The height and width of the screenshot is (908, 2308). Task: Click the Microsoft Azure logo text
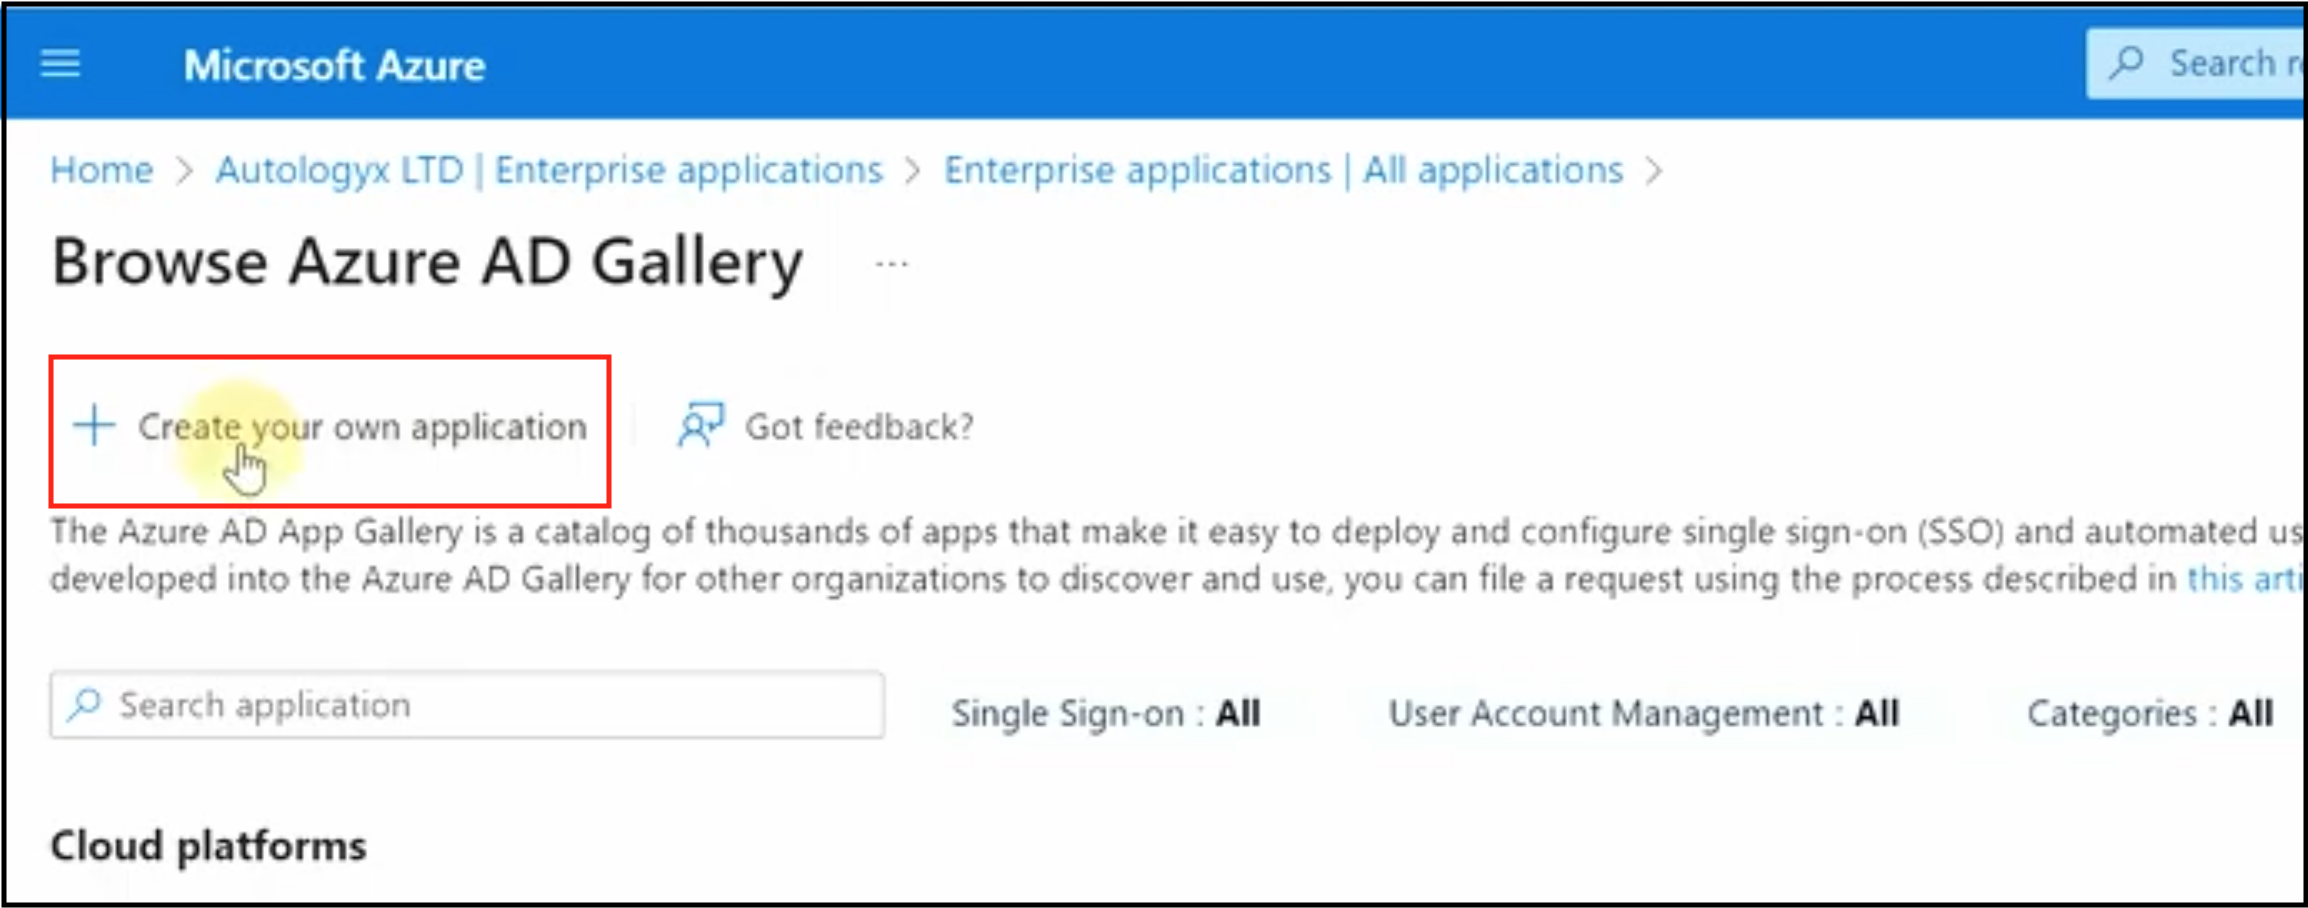point(334,66)
